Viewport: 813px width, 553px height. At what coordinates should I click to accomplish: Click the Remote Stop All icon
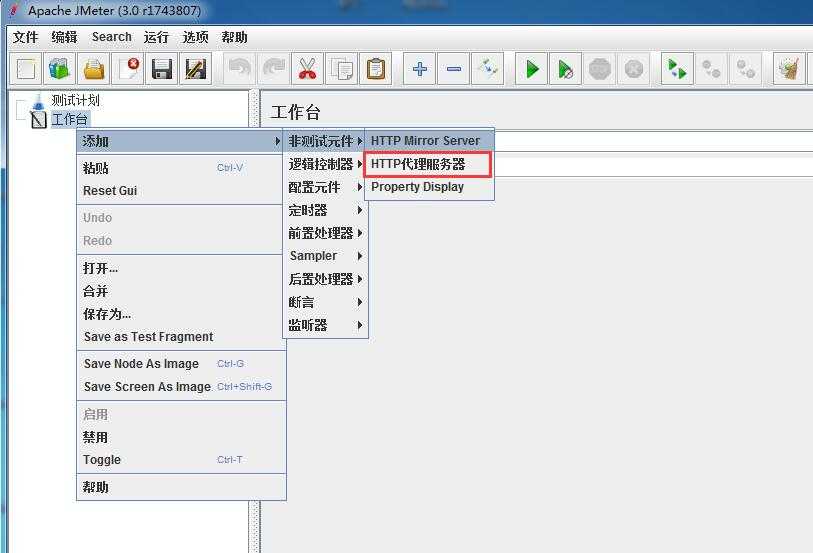pos(711,68)
